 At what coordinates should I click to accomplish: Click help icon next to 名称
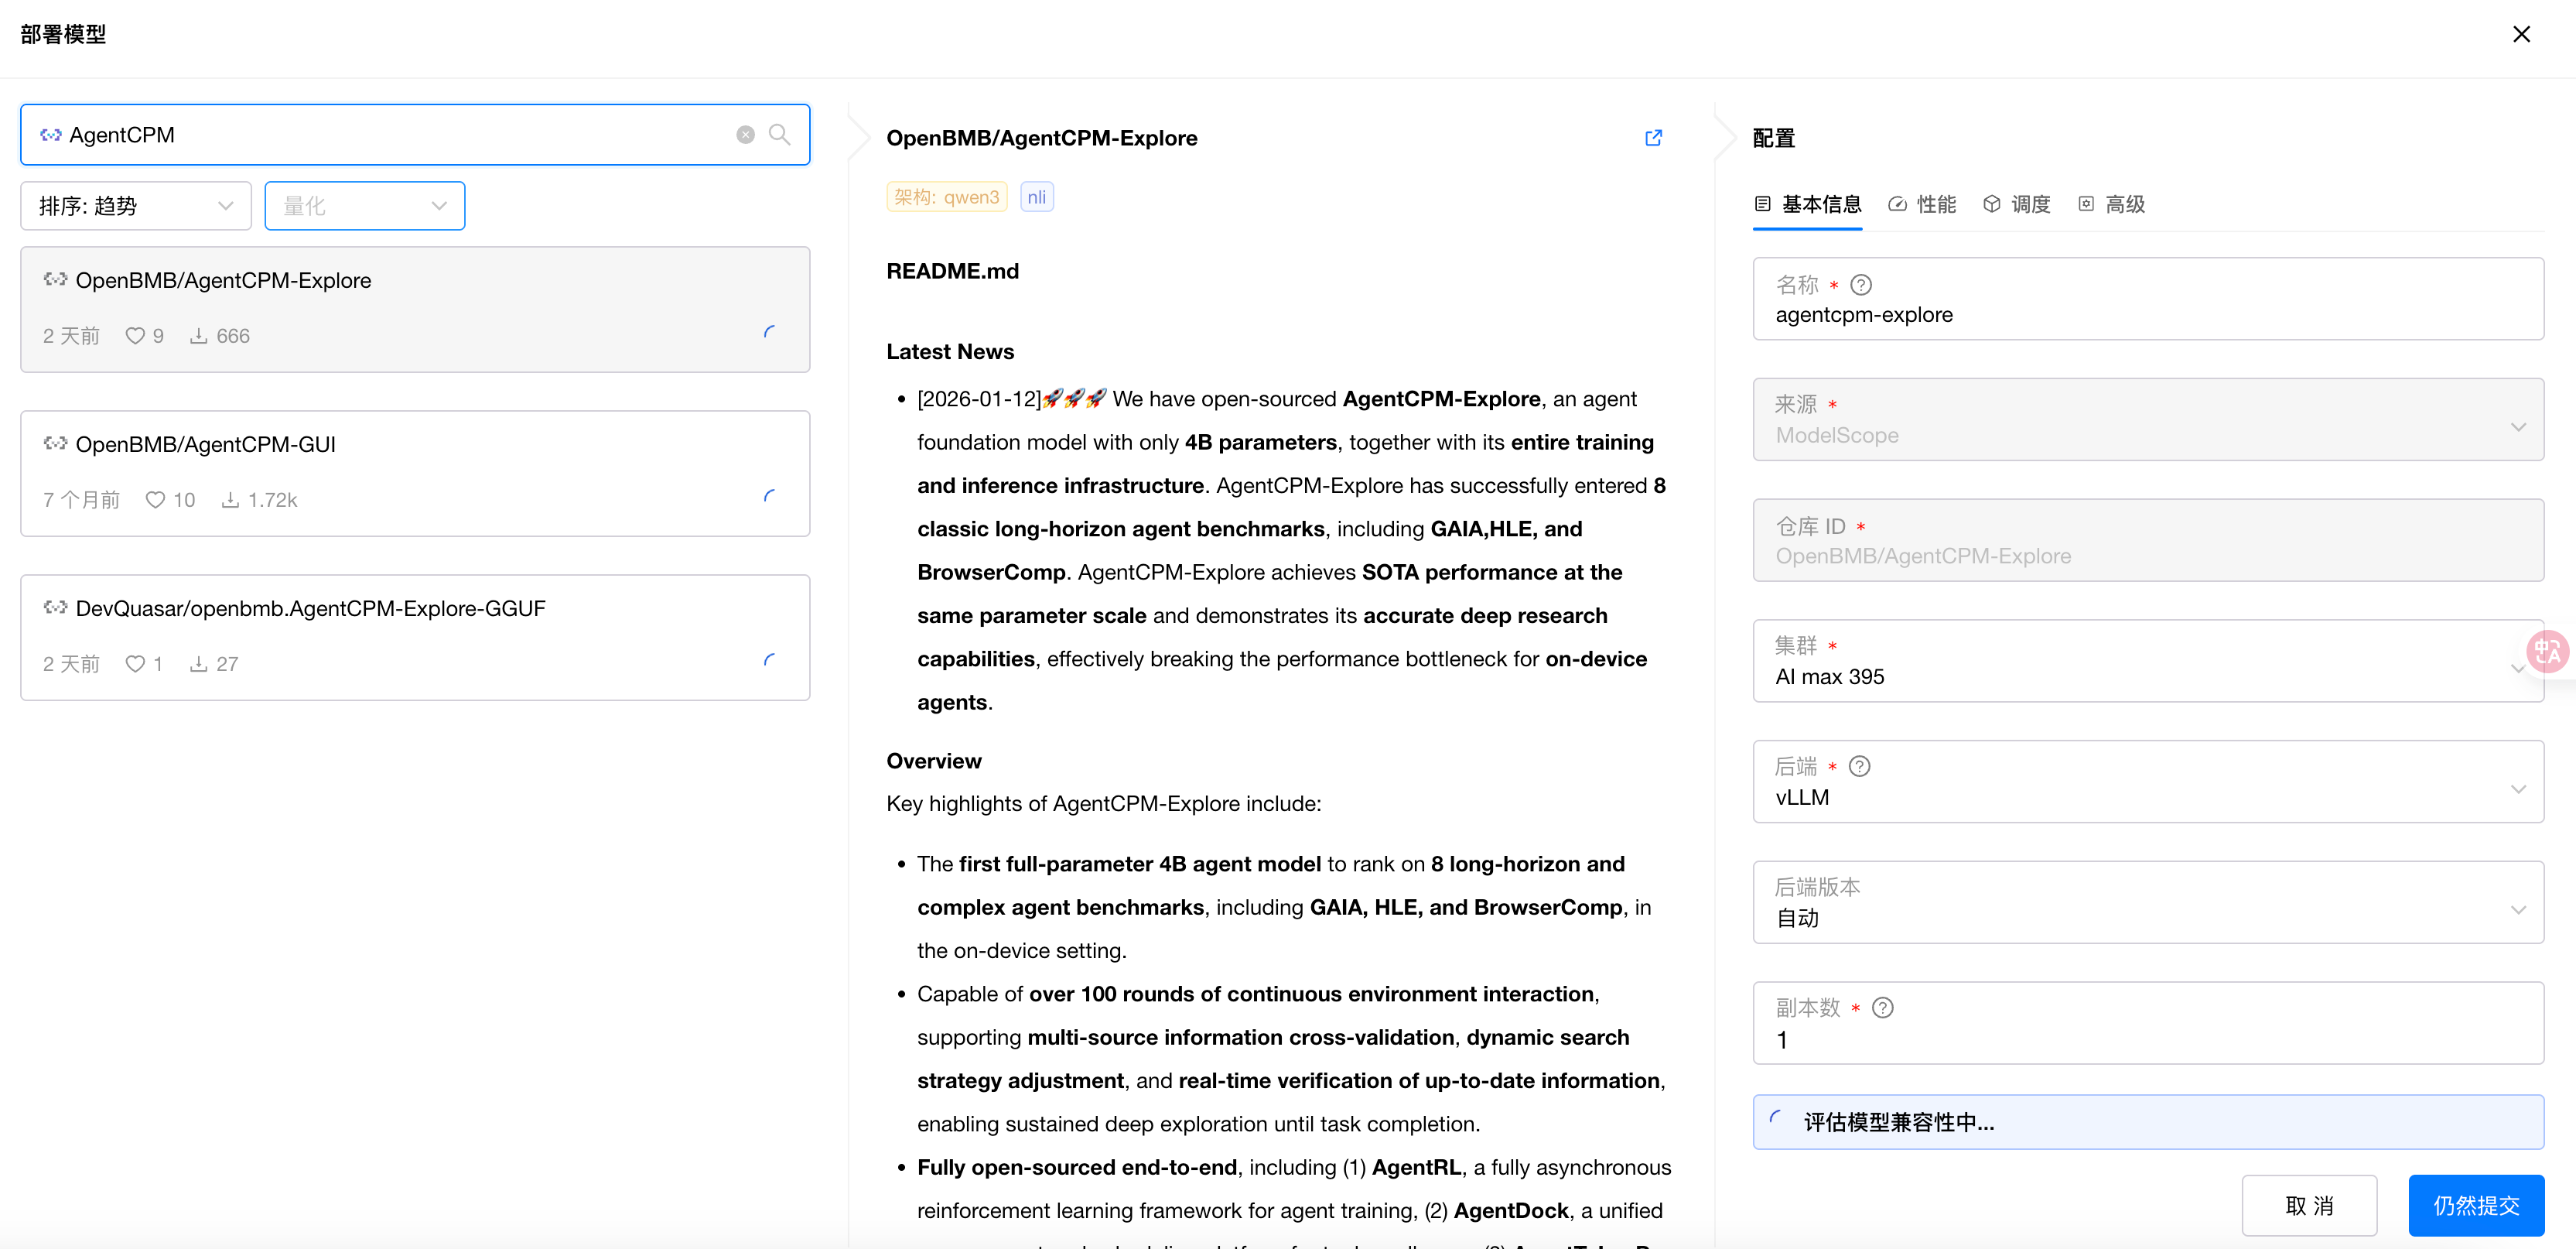(x=1860, y=285)
